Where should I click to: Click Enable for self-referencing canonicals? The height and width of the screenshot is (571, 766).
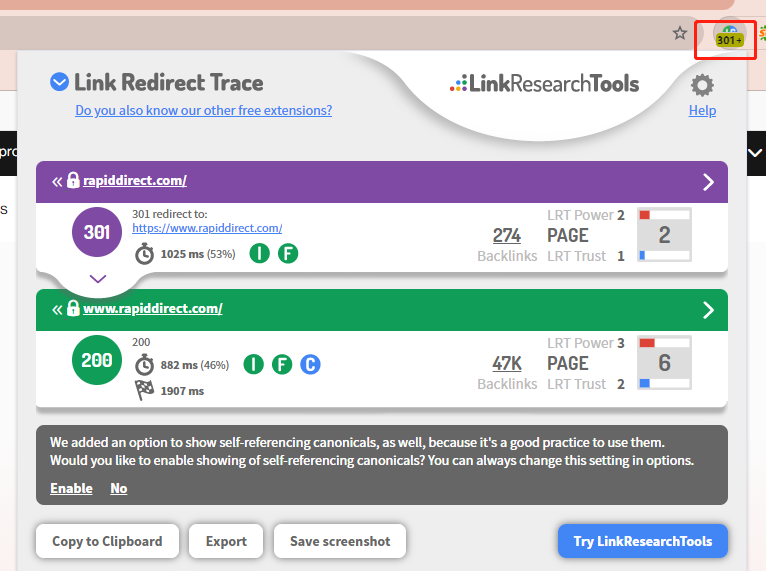click(x=71, y=488)
